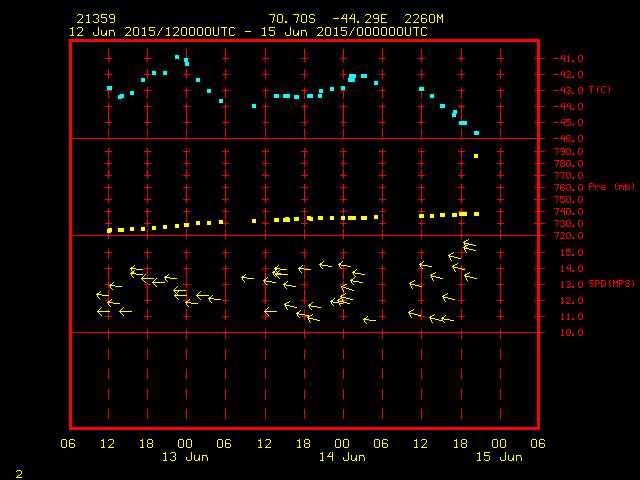Click the -45.0 temperature tick label

click(x=569, y=122)
